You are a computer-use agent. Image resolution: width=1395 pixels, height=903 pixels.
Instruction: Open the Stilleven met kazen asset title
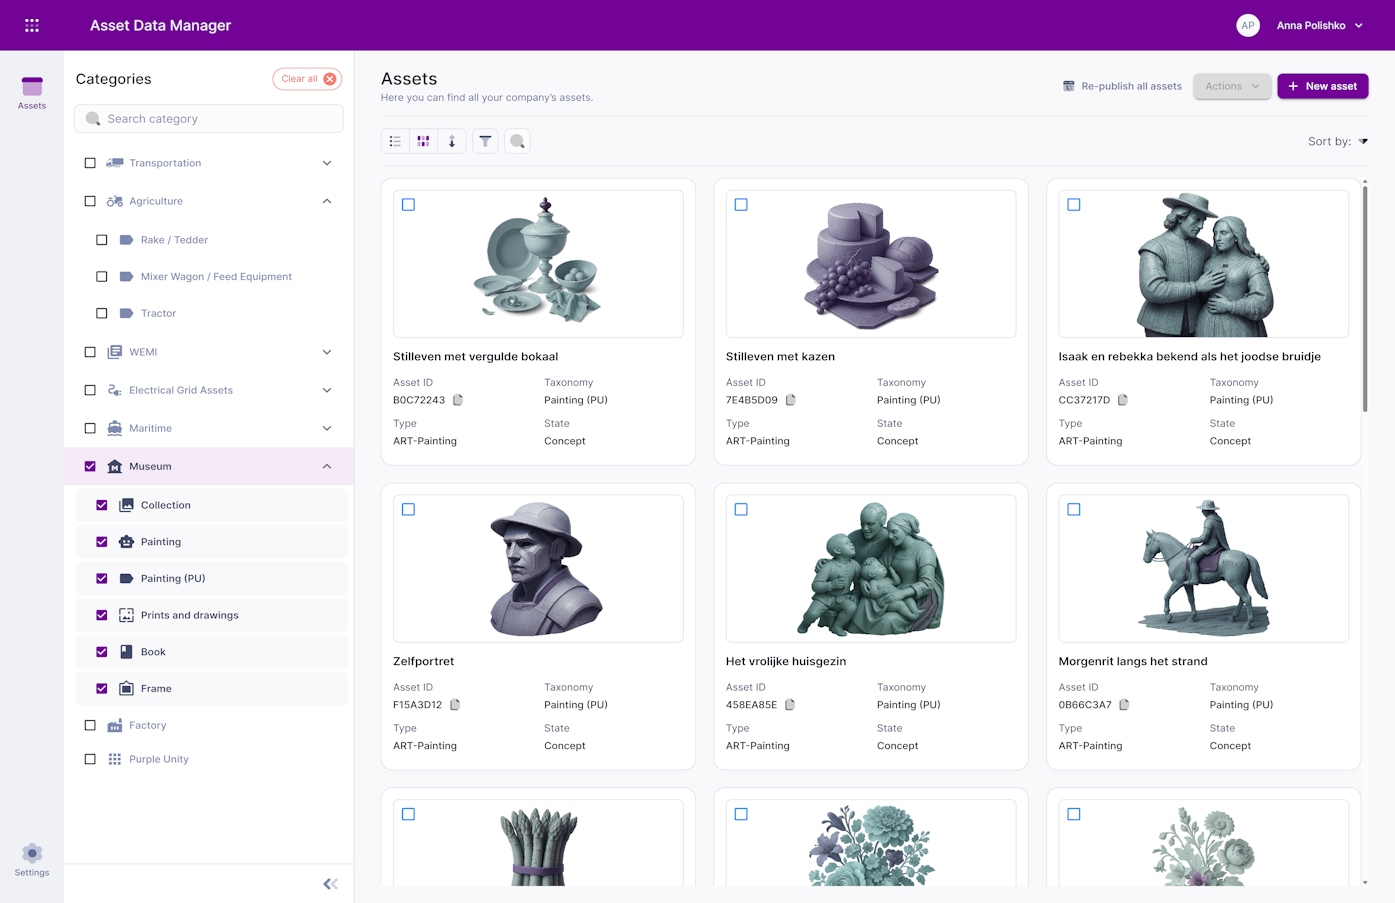pyautogui.click(x=780, y=357)
